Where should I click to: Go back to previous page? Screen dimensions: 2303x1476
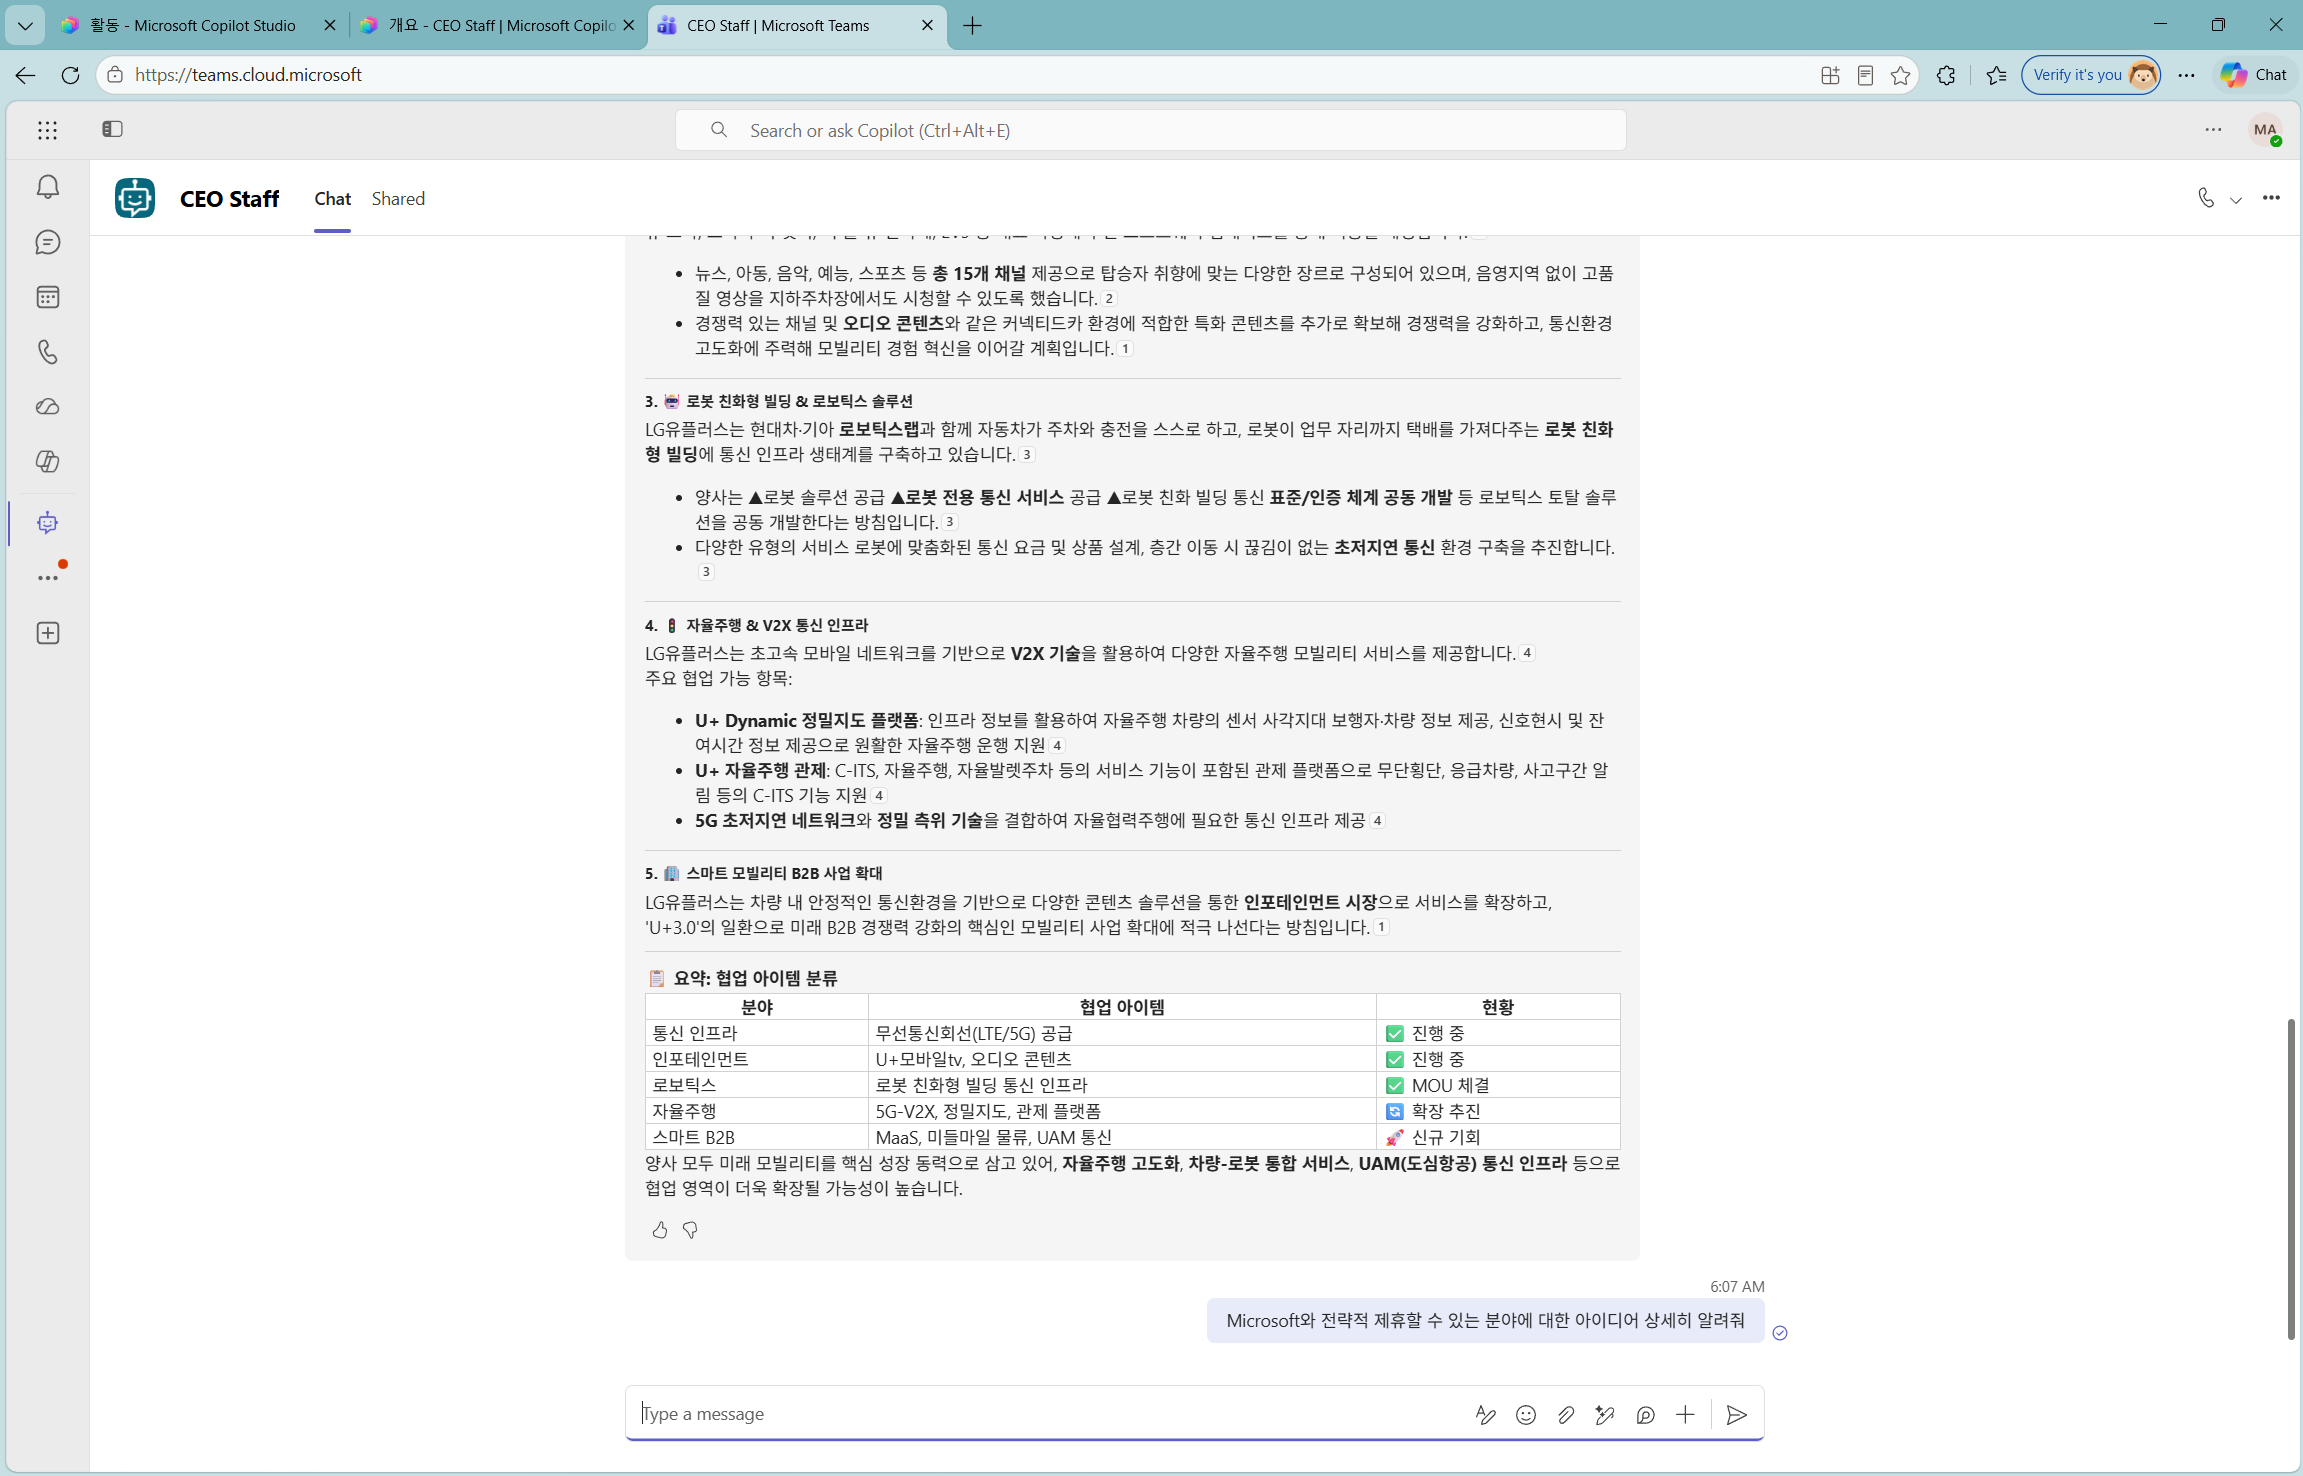point(25,75)
